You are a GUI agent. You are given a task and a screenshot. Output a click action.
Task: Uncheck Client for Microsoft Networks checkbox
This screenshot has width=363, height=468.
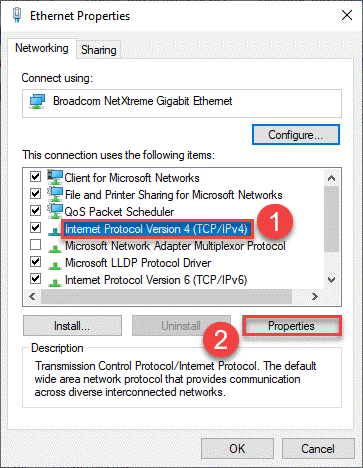[35, 177]
